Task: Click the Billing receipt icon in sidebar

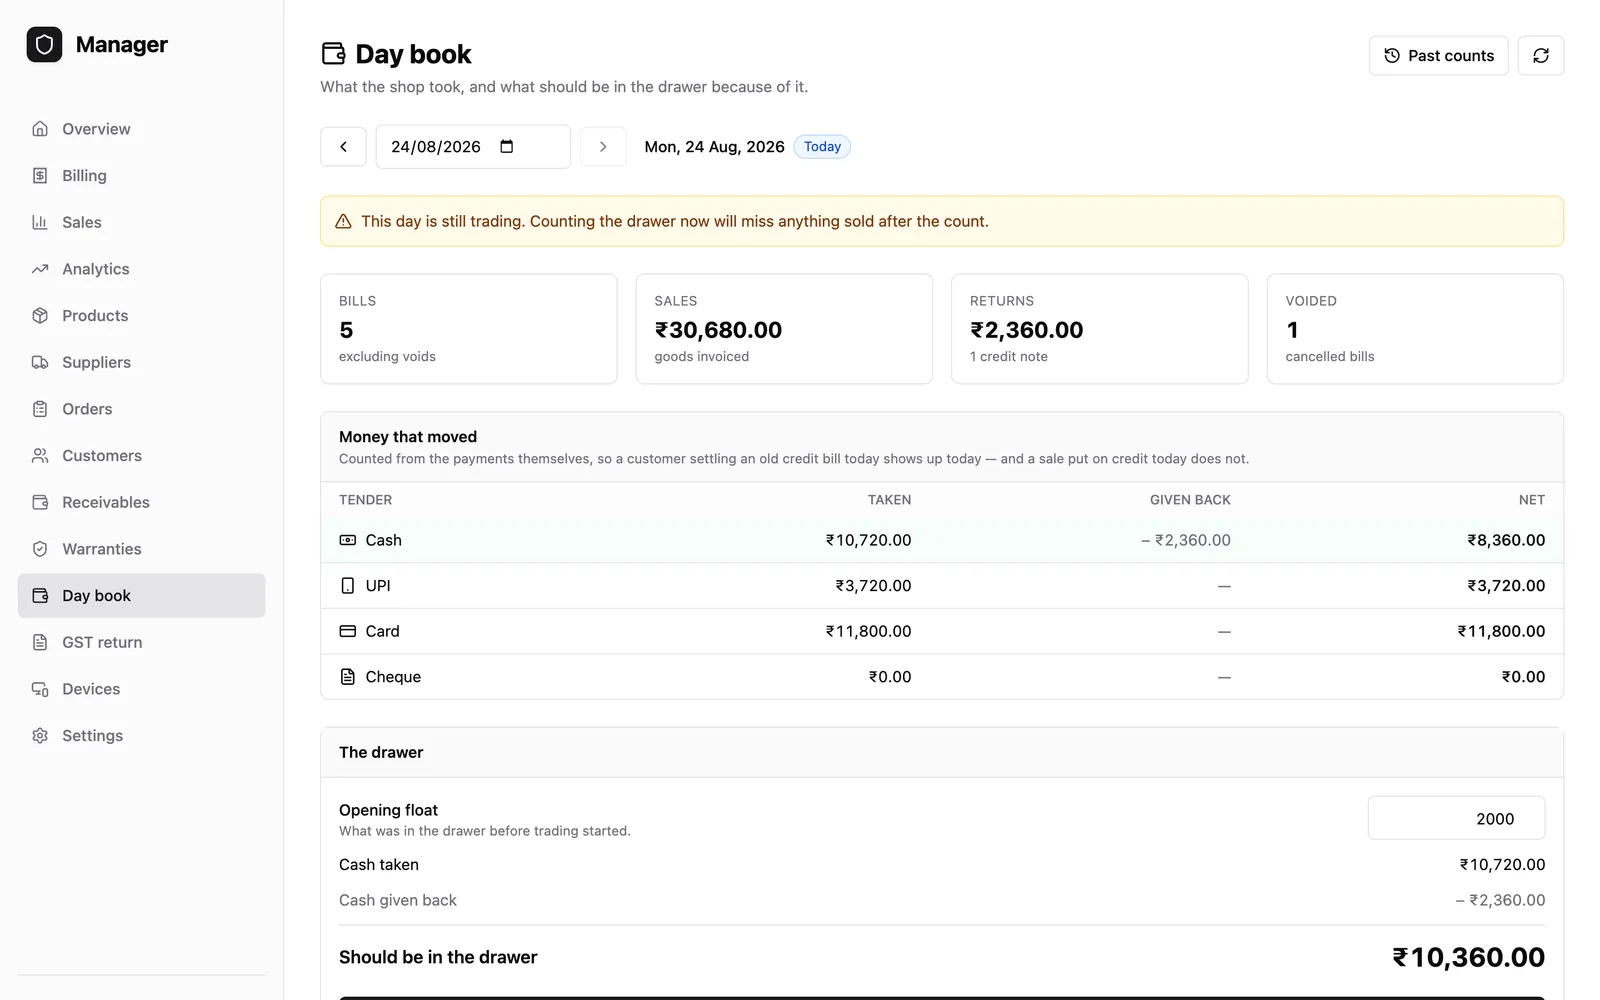Action: tap(40, 176)
